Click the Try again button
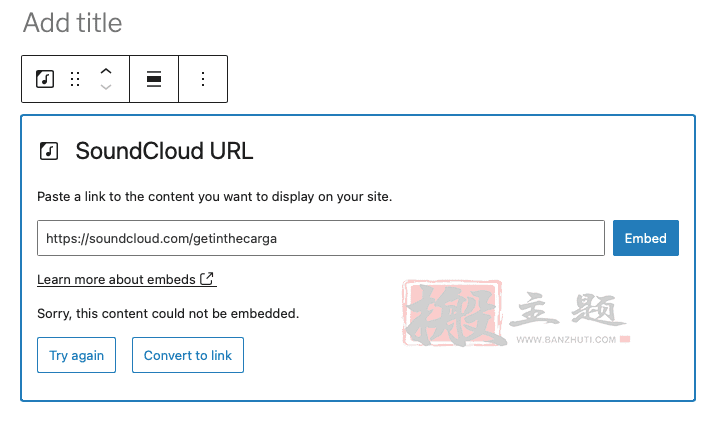Image resolution: width=715 pixels, height=422 pixels. (77, 355)
